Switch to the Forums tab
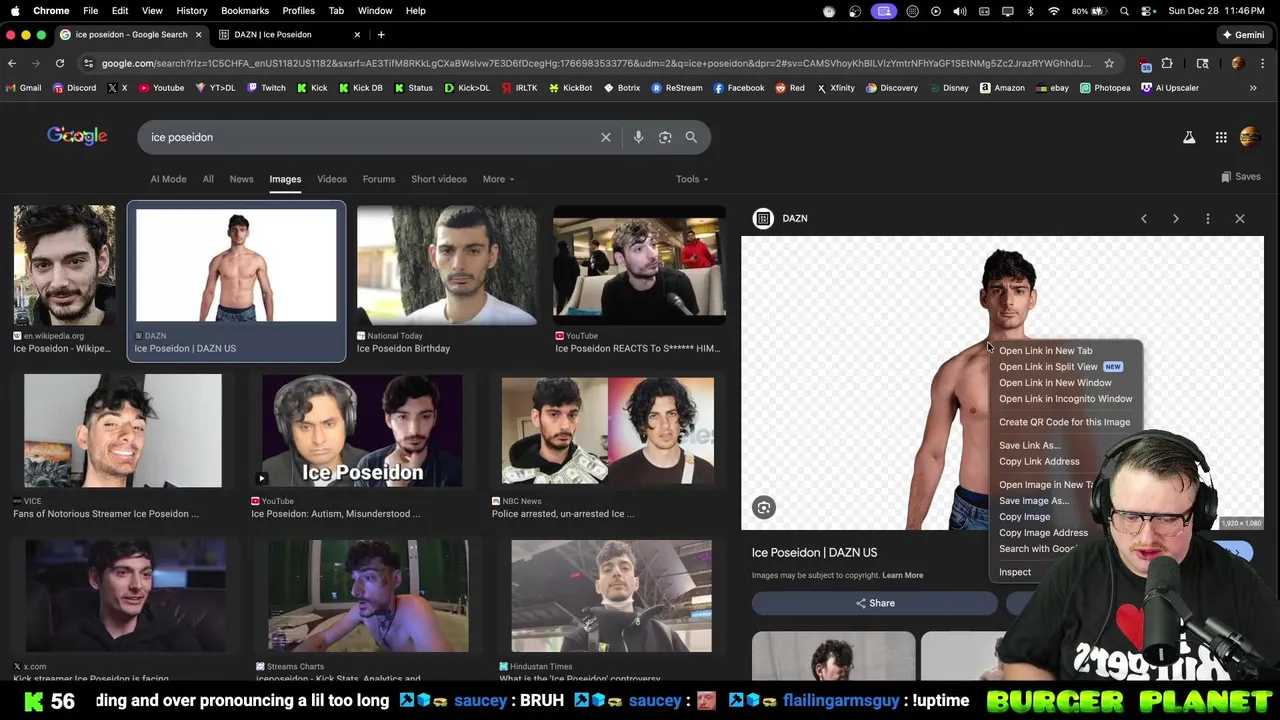 [x=379, y=179]
